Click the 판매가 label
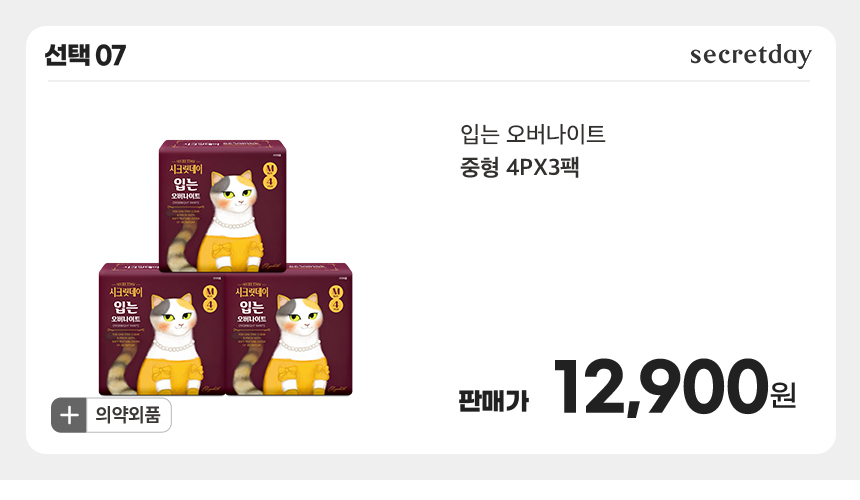 coord(494,401)
